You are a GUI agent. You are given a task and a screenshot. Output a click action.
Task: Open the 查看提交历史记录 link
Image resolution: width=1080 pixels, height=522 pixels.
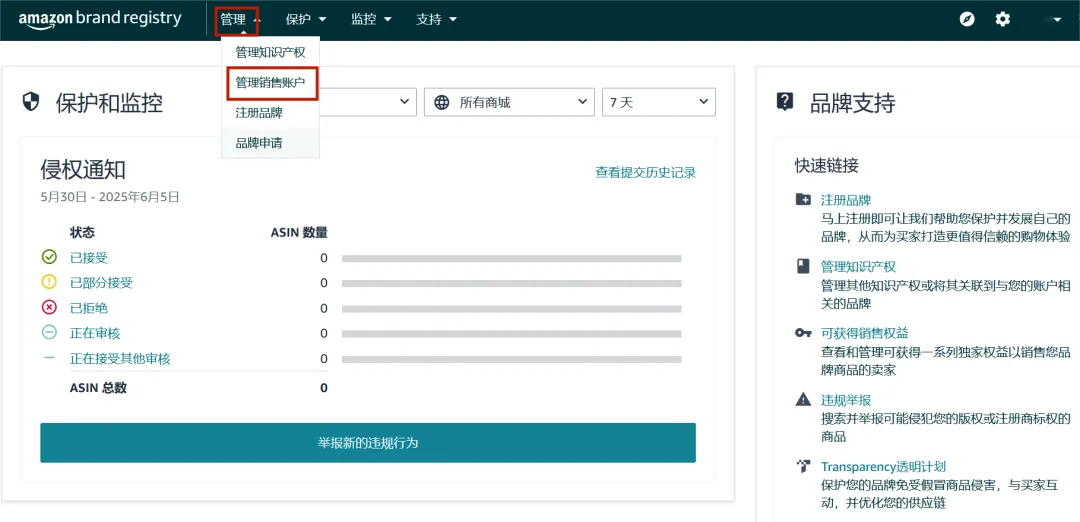point(645,172)
